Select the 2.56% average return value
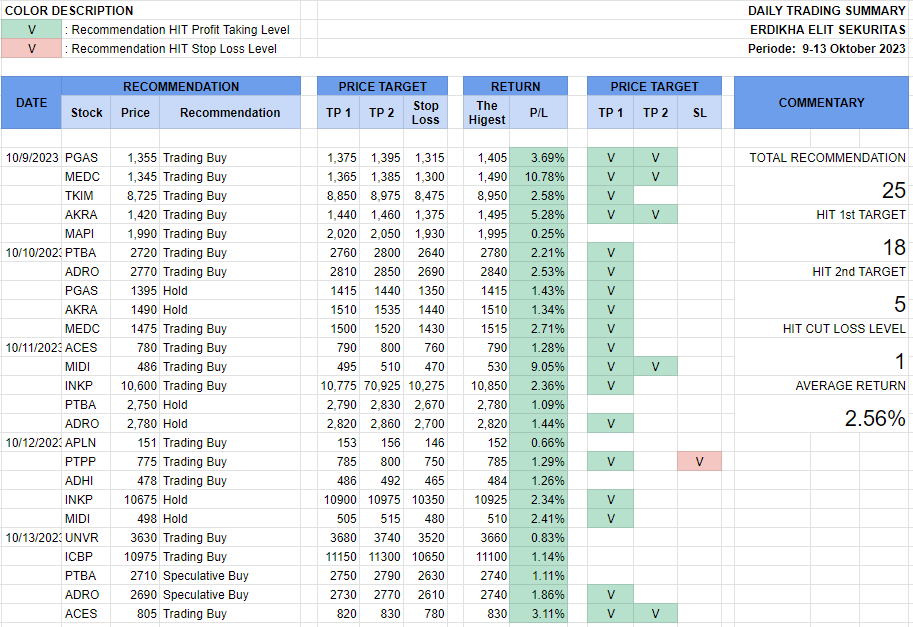The height and width of the screenshot is (627, 913). [875, 419]
